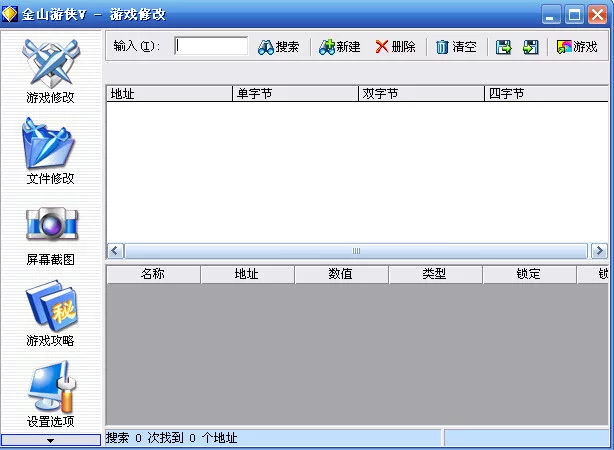
Task: Click the horizontal scrollbar left arrow
Action: (x=115, y=250)
